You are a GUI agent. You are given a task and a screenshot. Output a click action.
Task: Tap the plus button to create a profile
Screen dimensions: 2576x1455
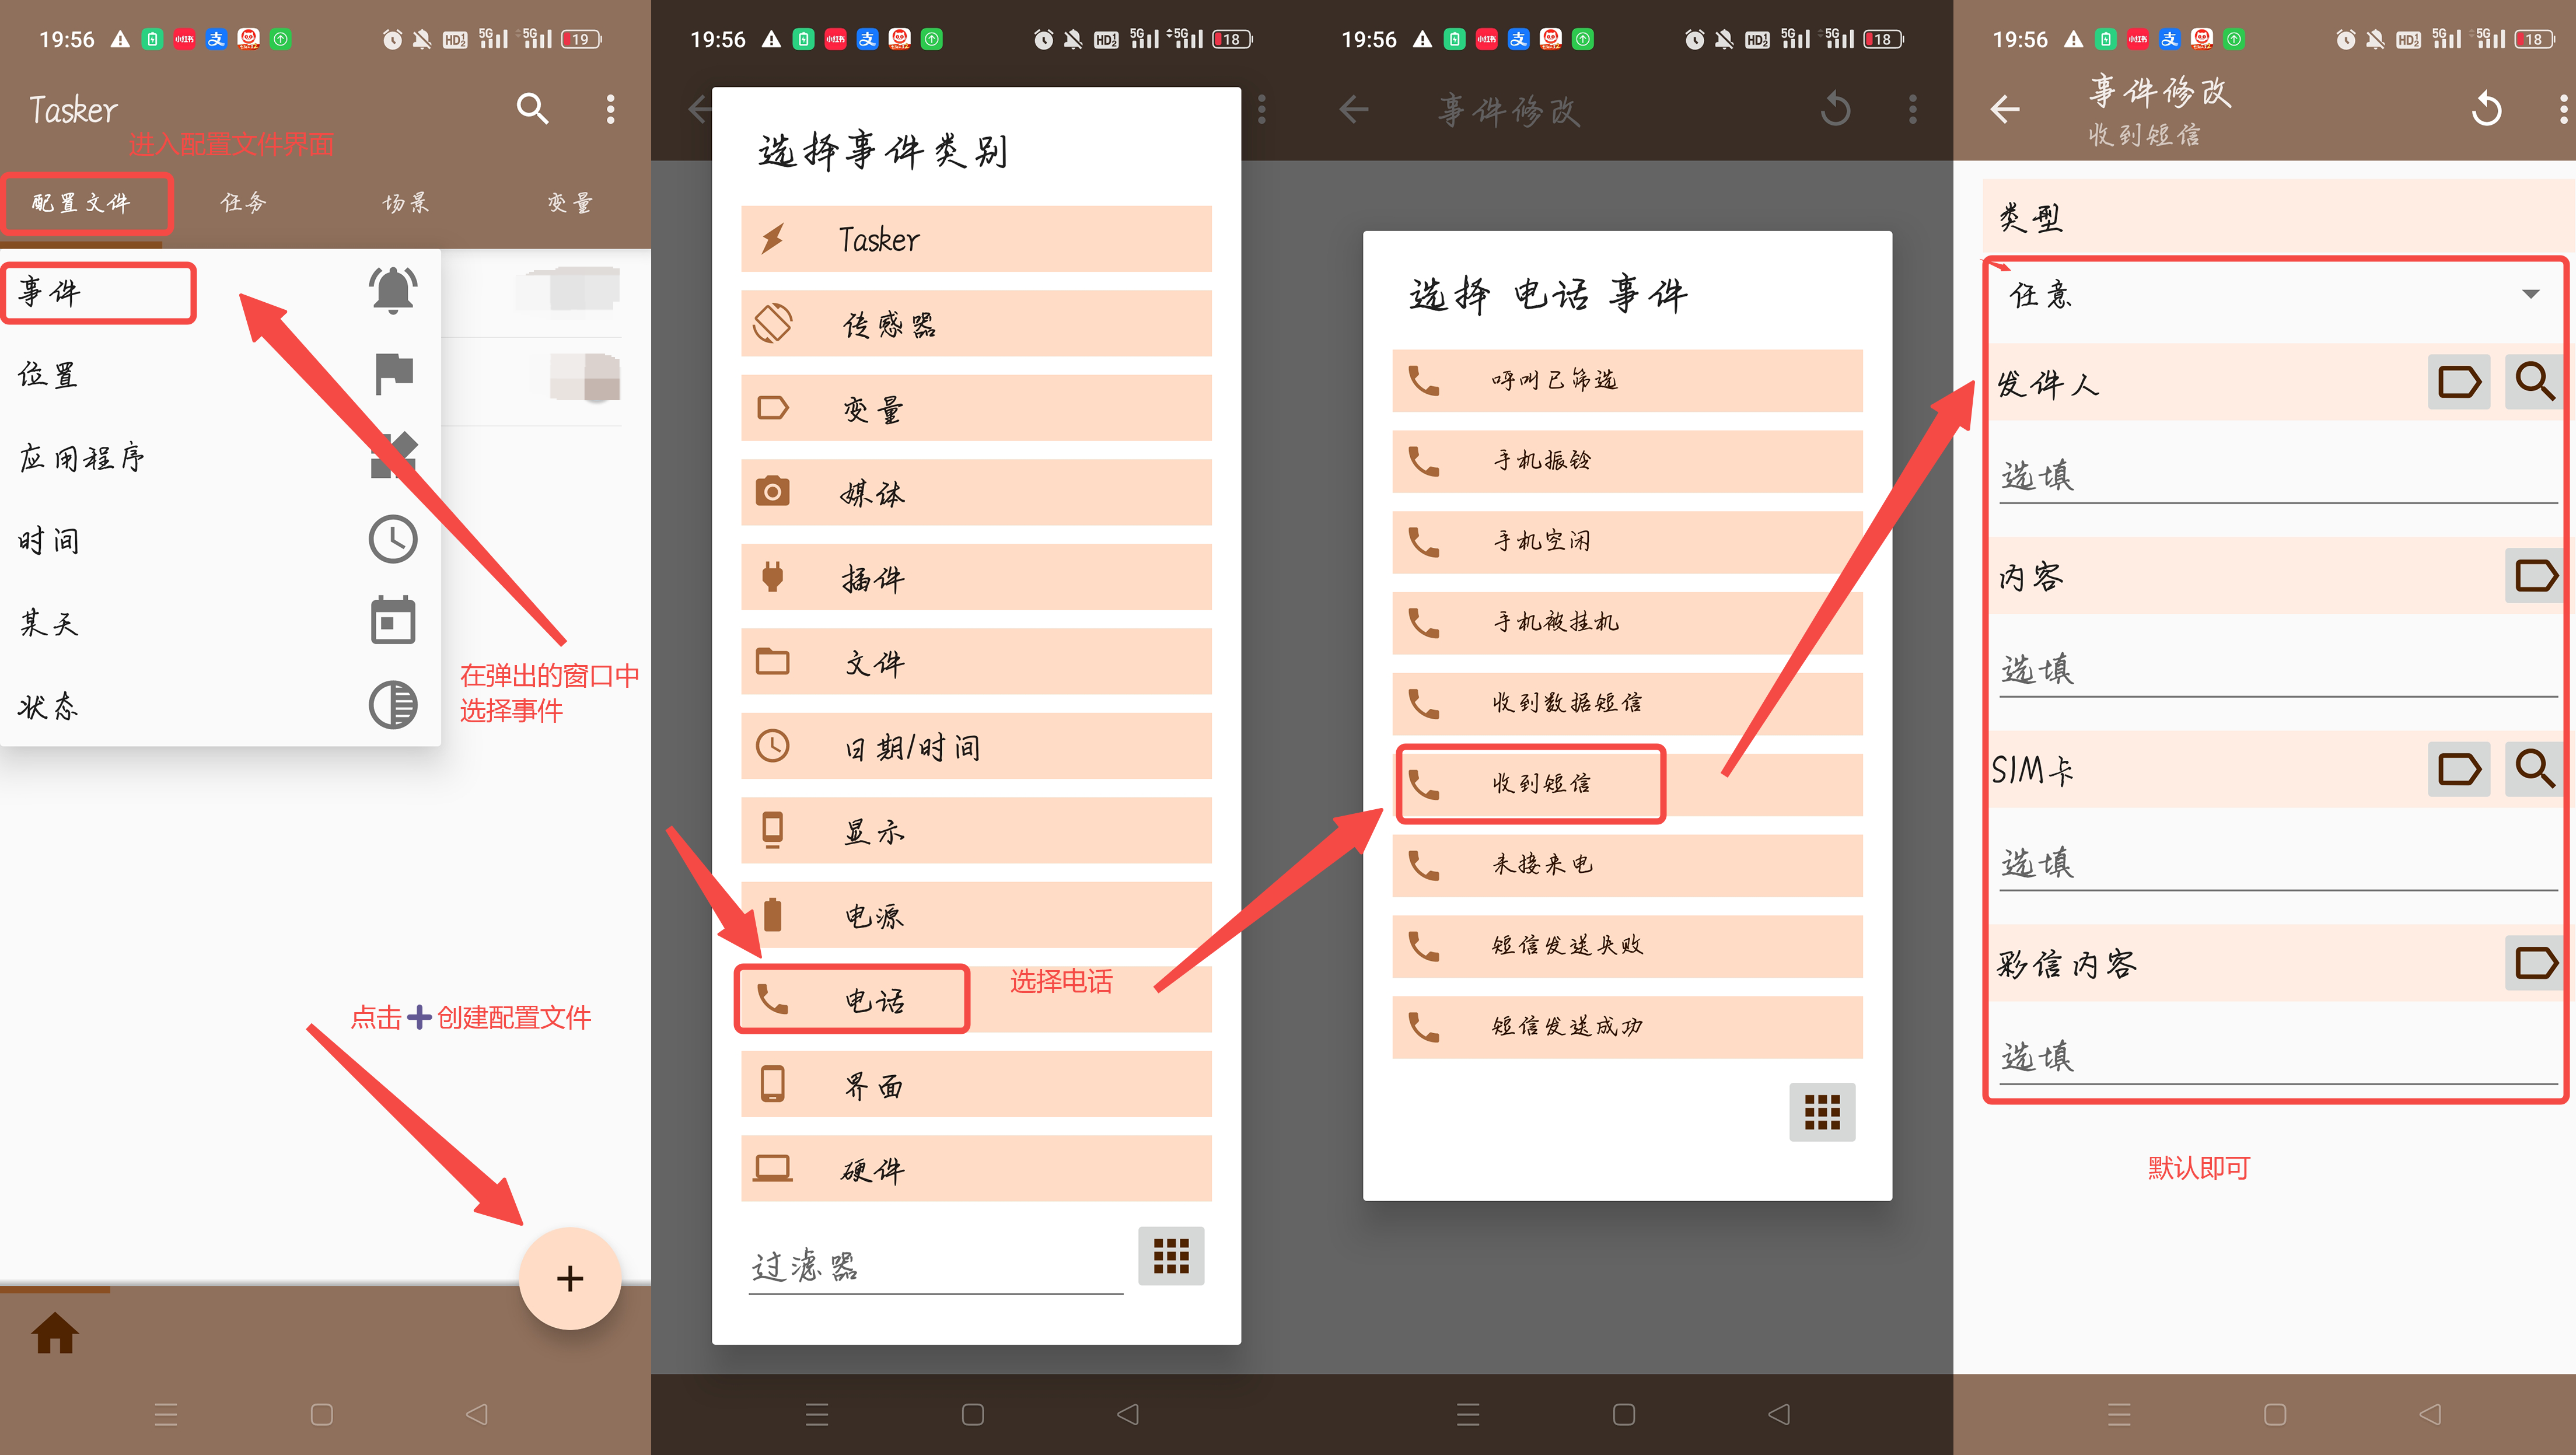(570, 1278)
